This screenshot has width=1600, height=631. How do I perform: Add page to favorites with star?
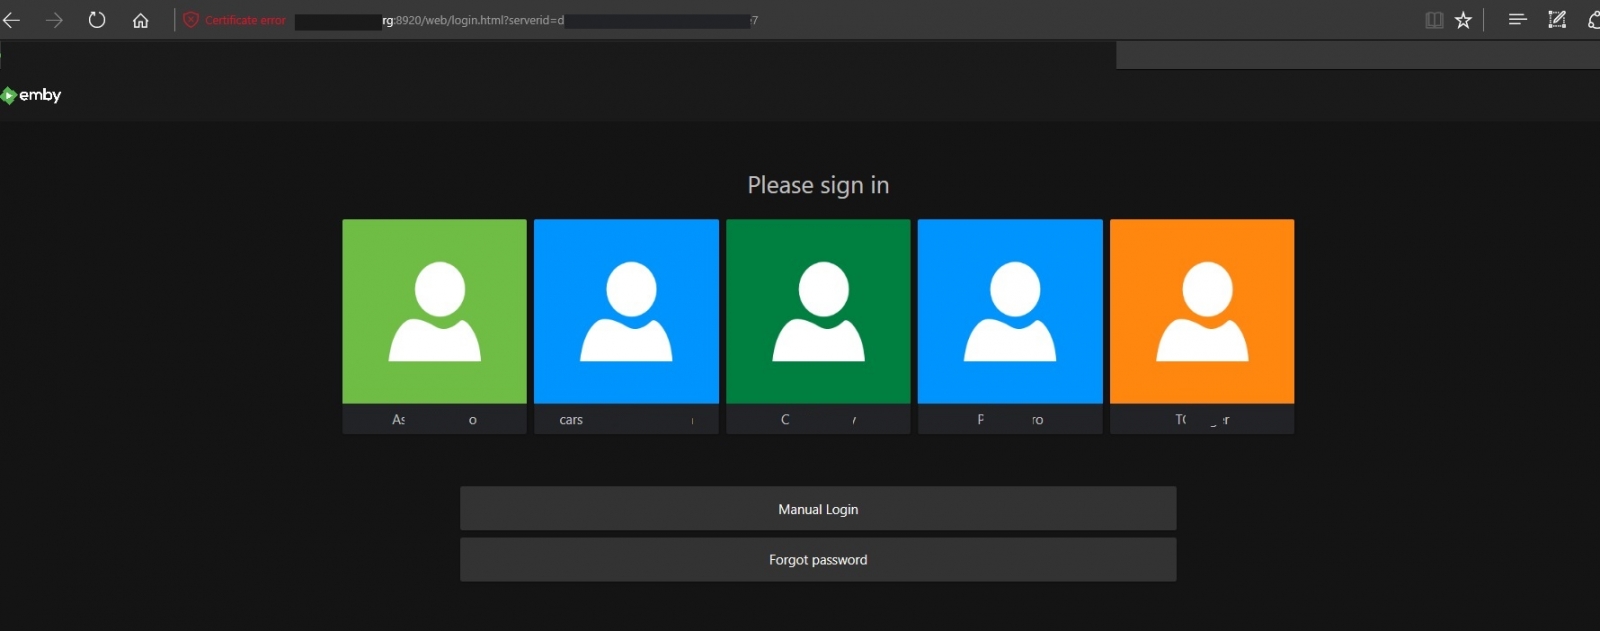pos(1463,20)
